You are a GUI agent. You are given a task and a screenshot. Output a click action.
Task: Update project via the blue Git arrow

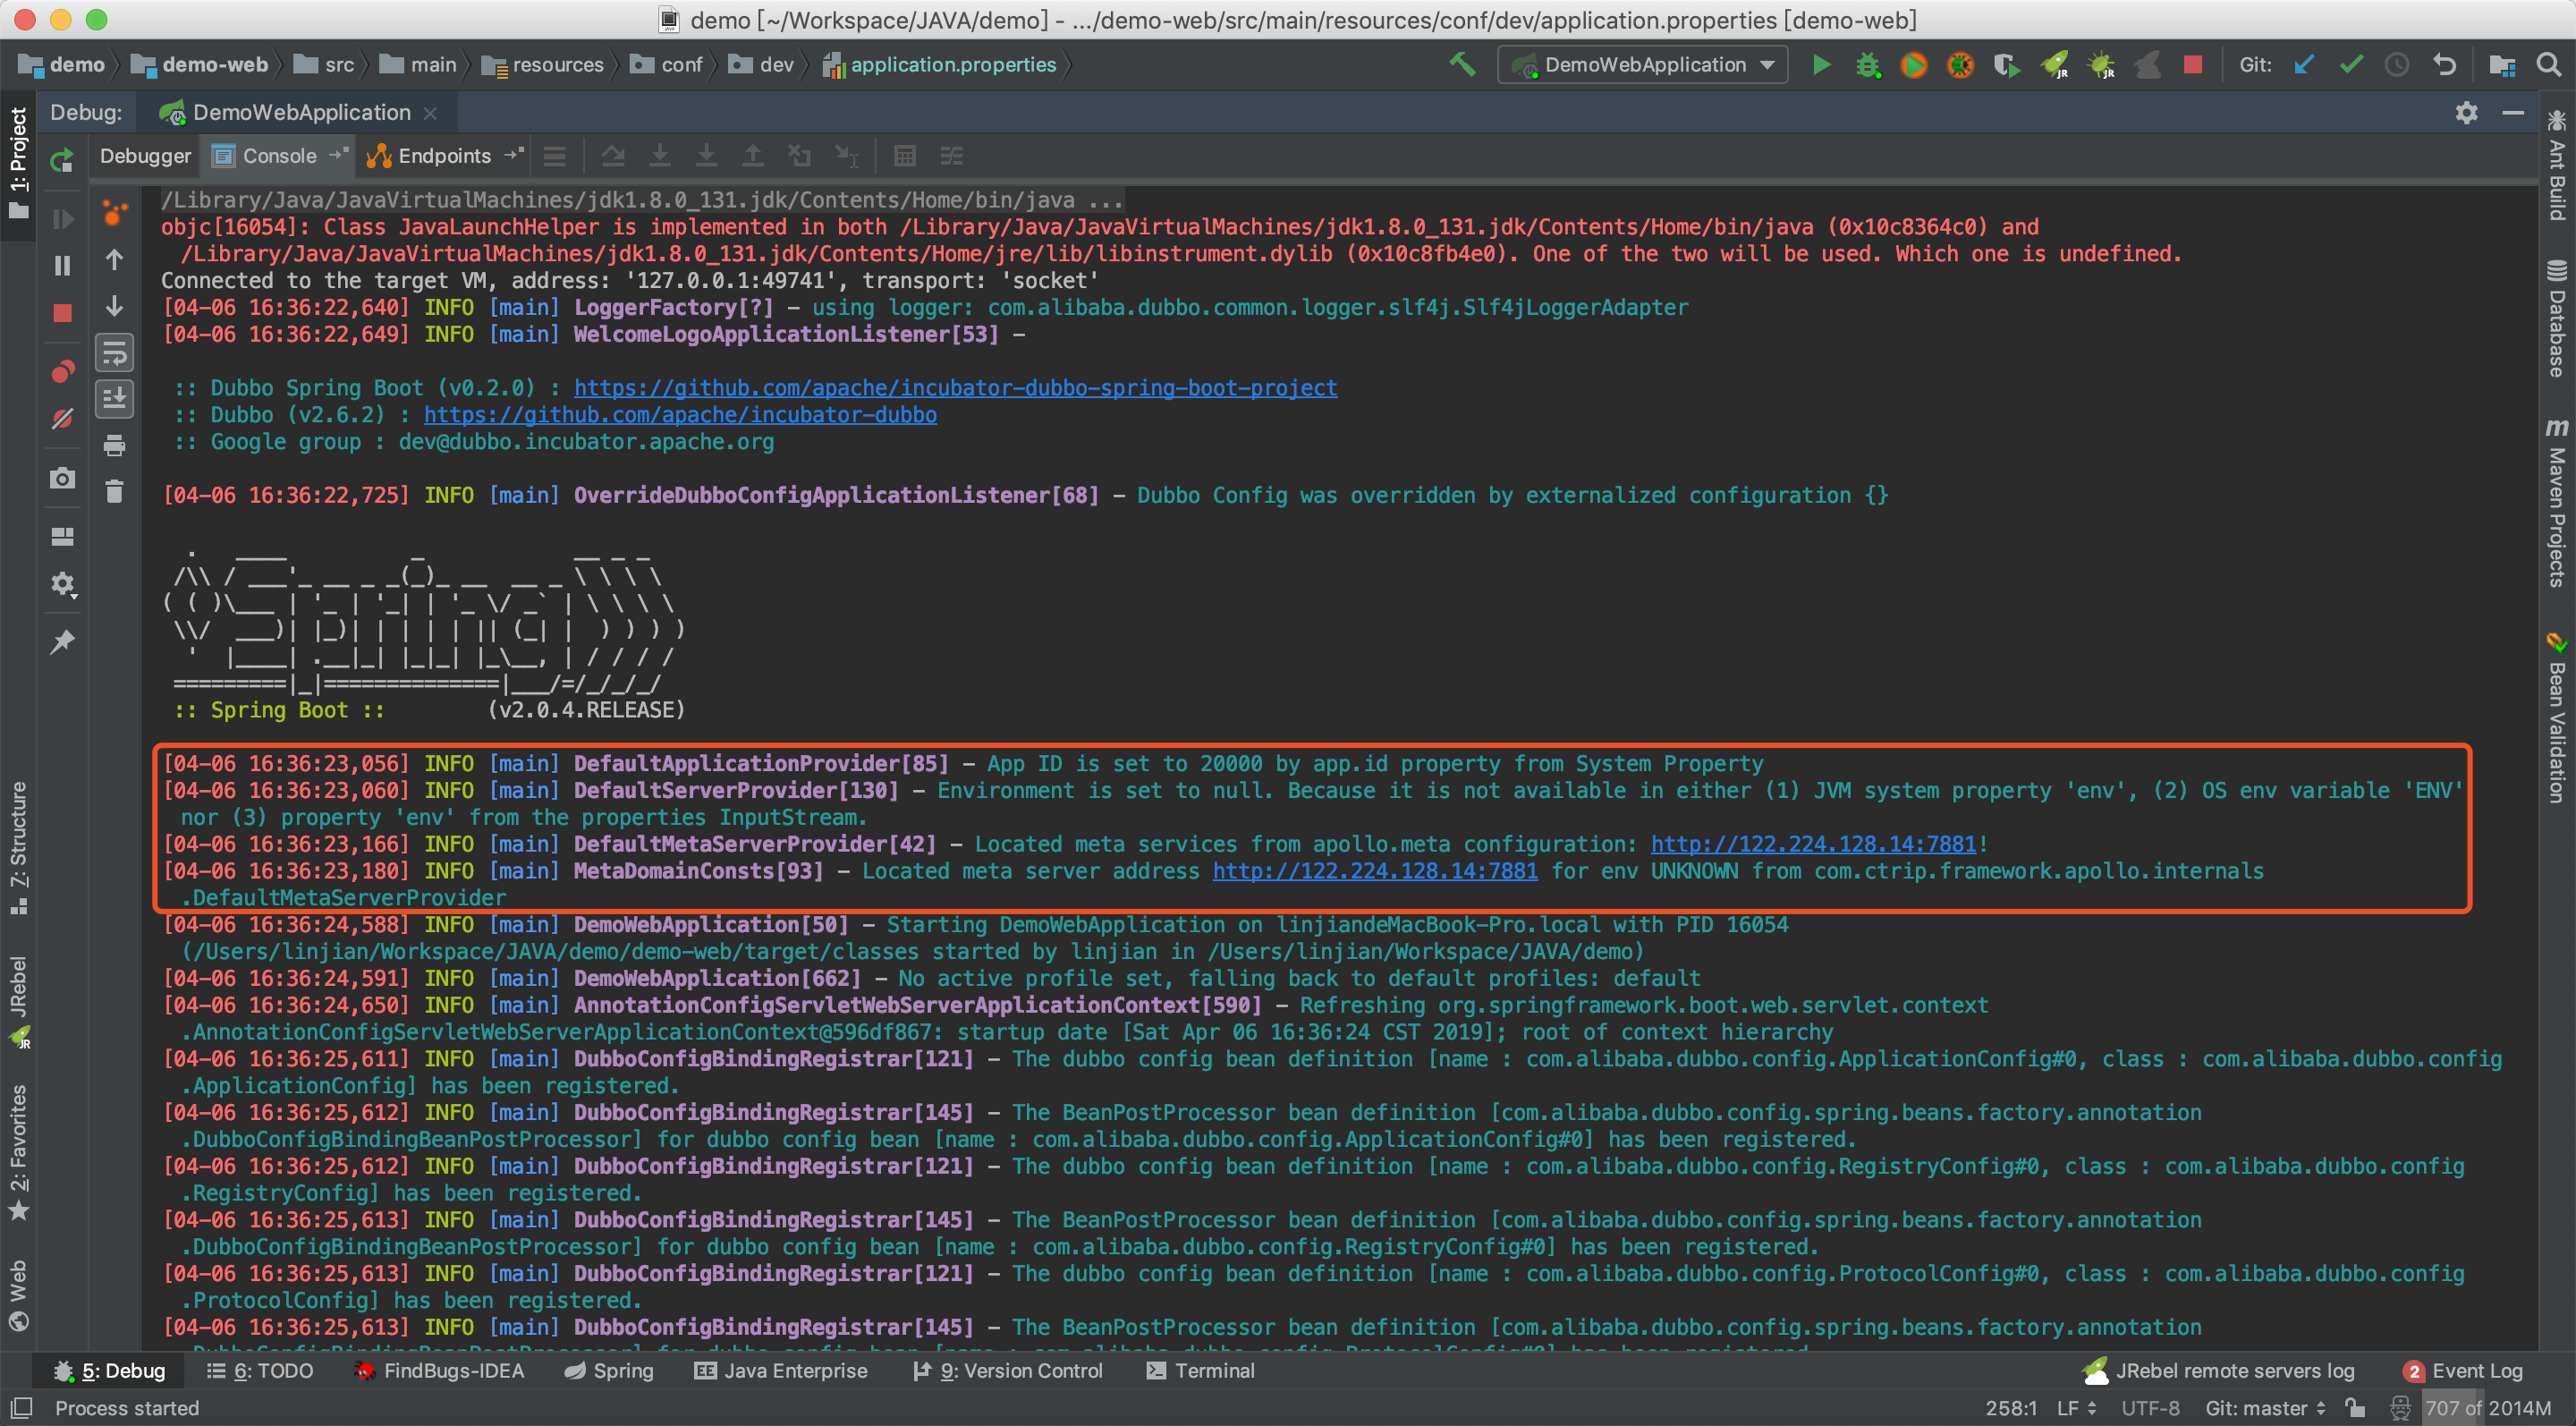2303,64
